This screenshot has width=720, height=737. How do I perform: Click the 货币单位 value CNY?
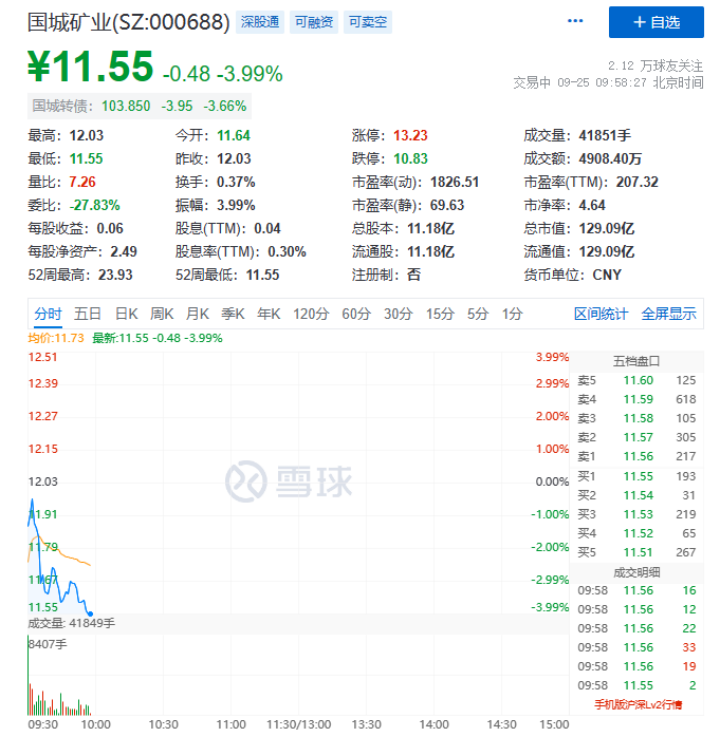pos(607,274)
